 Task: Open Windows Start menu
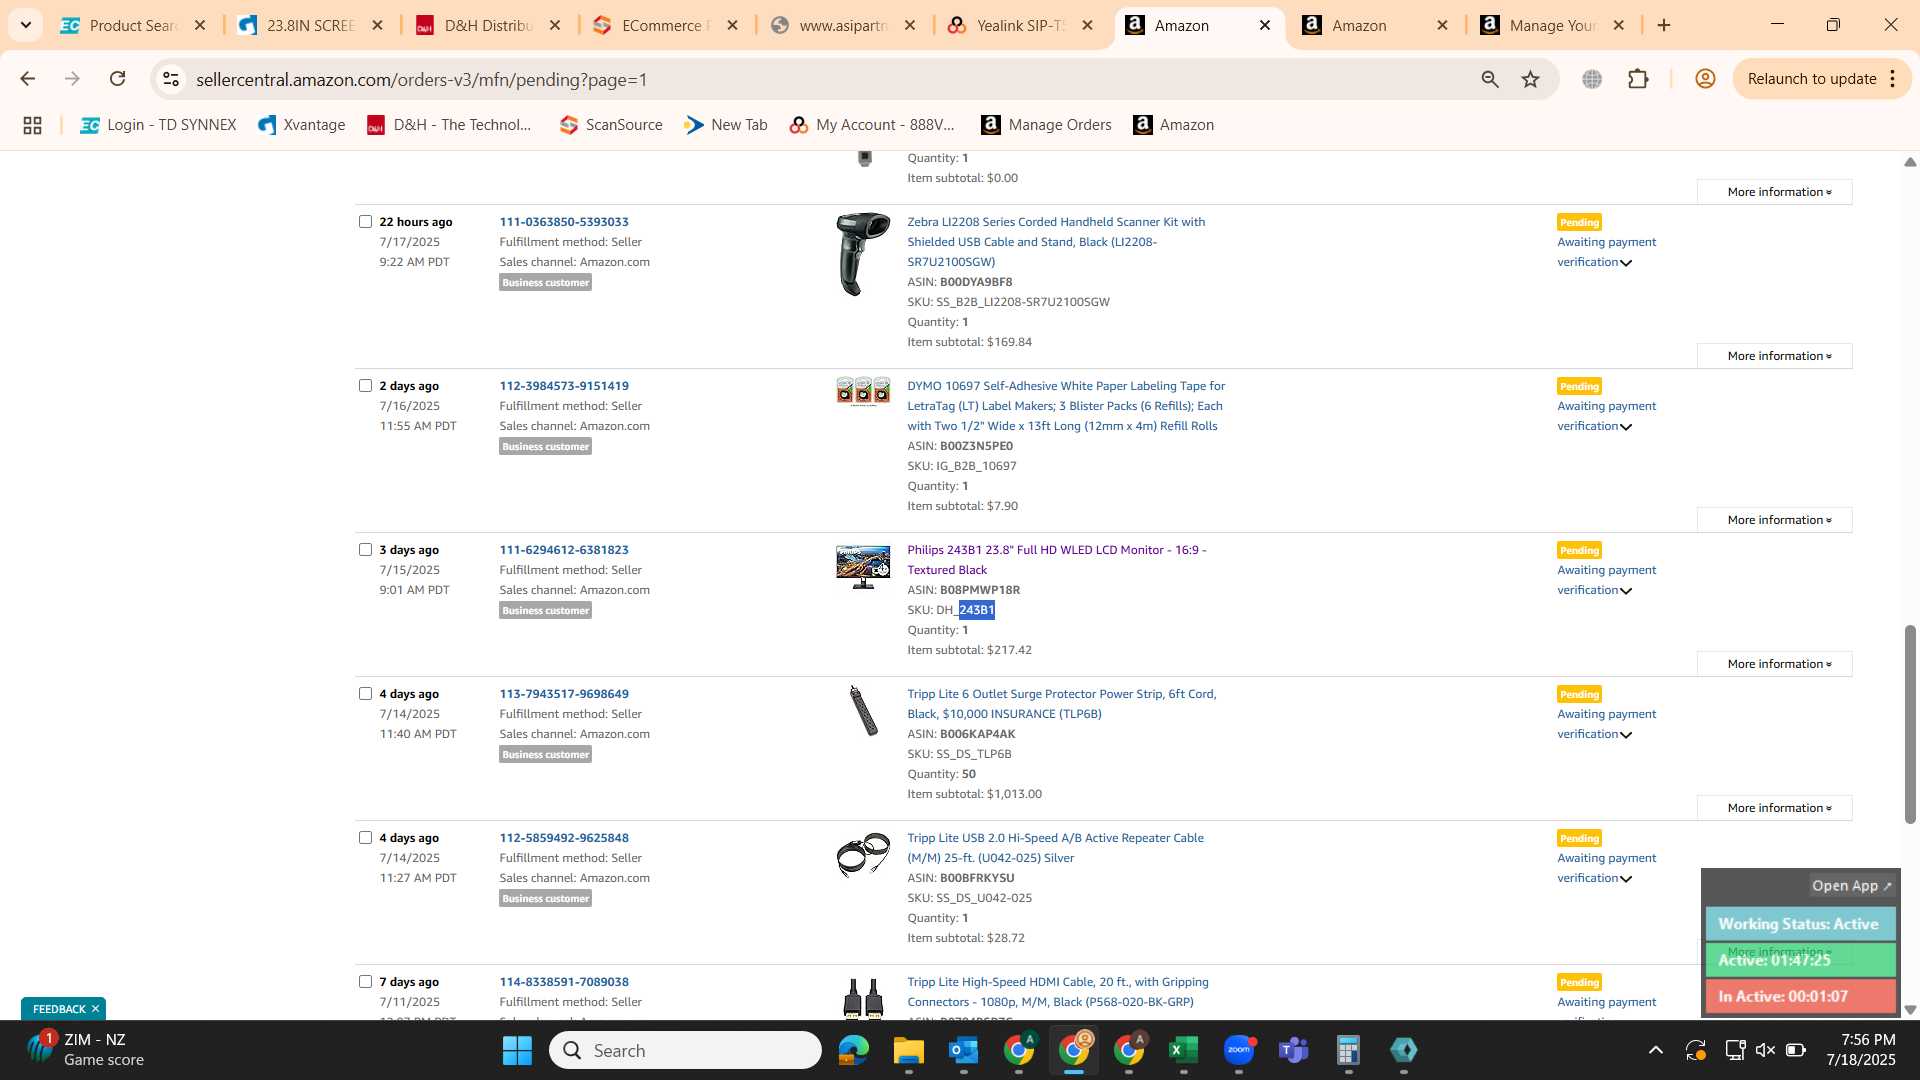517,1050
